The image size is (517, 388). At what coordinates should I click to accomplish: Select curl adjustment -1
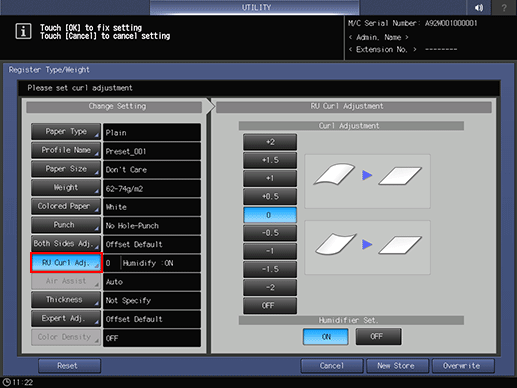pyautogui.click(x=270, y=251)
